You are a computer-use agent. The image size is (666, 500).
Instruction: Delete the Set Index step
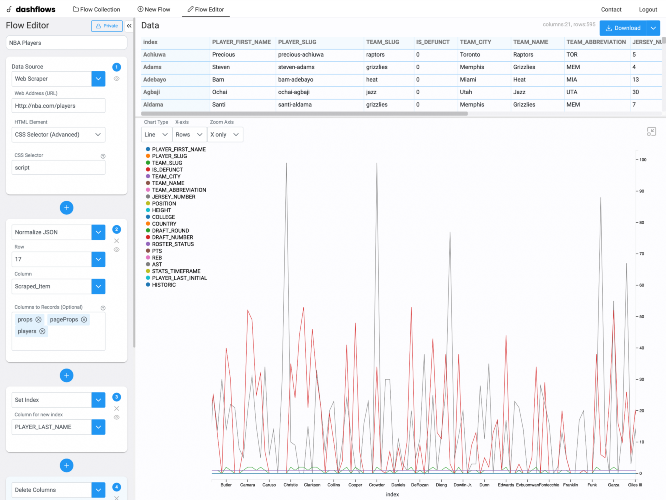click(x=116, y=409)
